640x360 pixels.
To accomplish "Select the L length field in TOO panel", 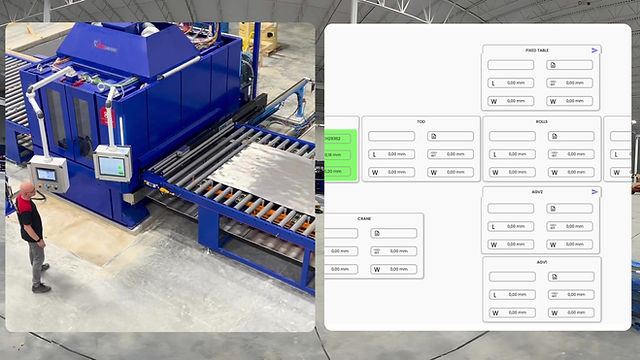I will 391,154.
